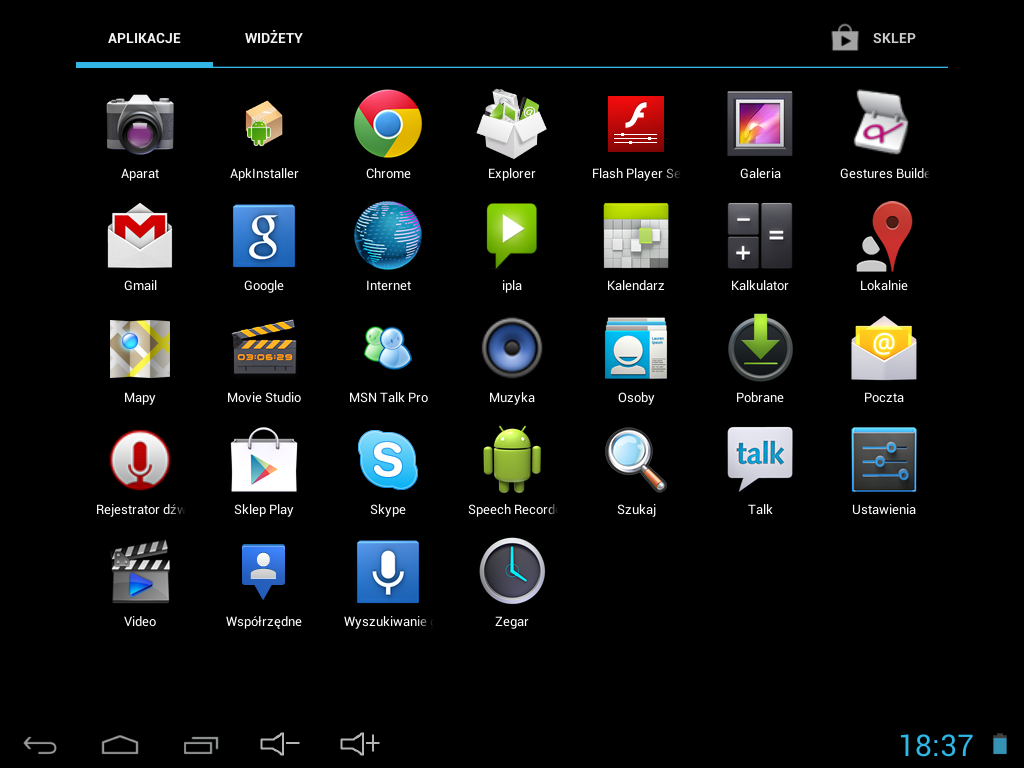Launch ApkInstaller
1024x768 pixels.
(264, 124)
